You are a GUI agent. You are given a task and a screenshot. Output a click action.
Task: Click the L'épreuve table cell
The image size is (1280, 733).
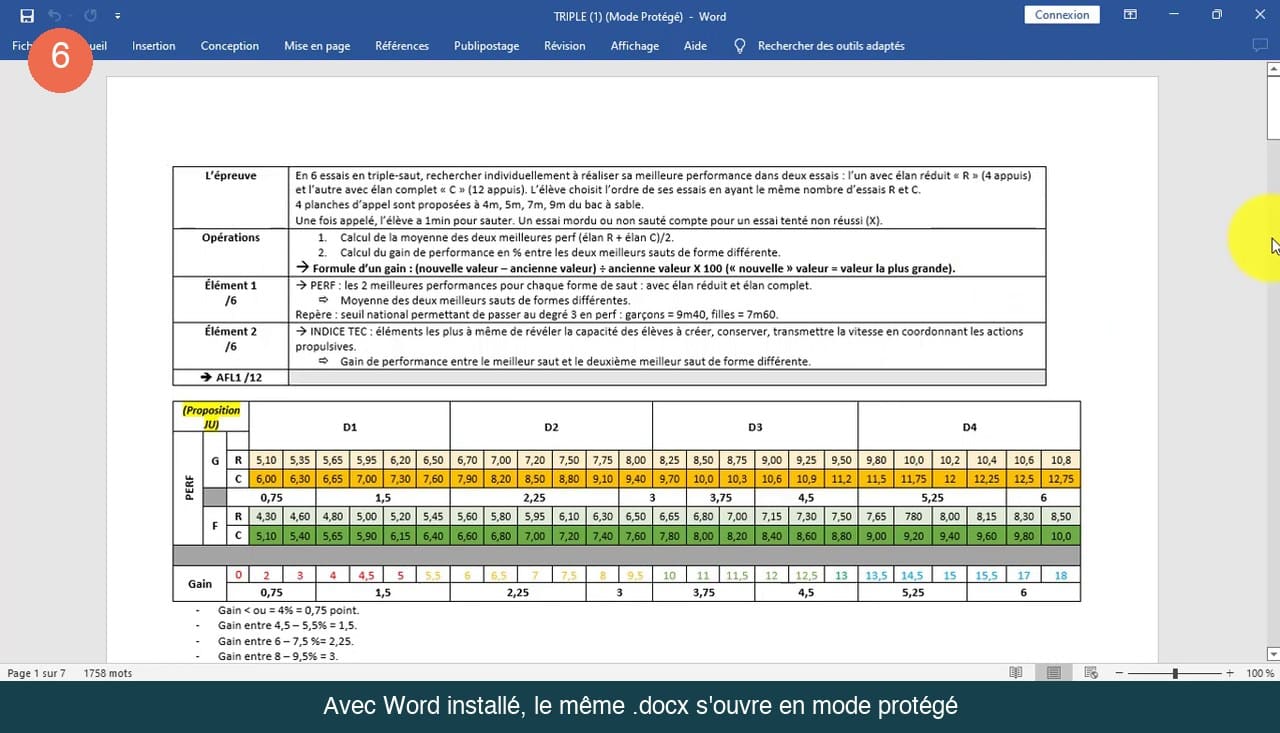pyautogui.click(x=231, y=198)
